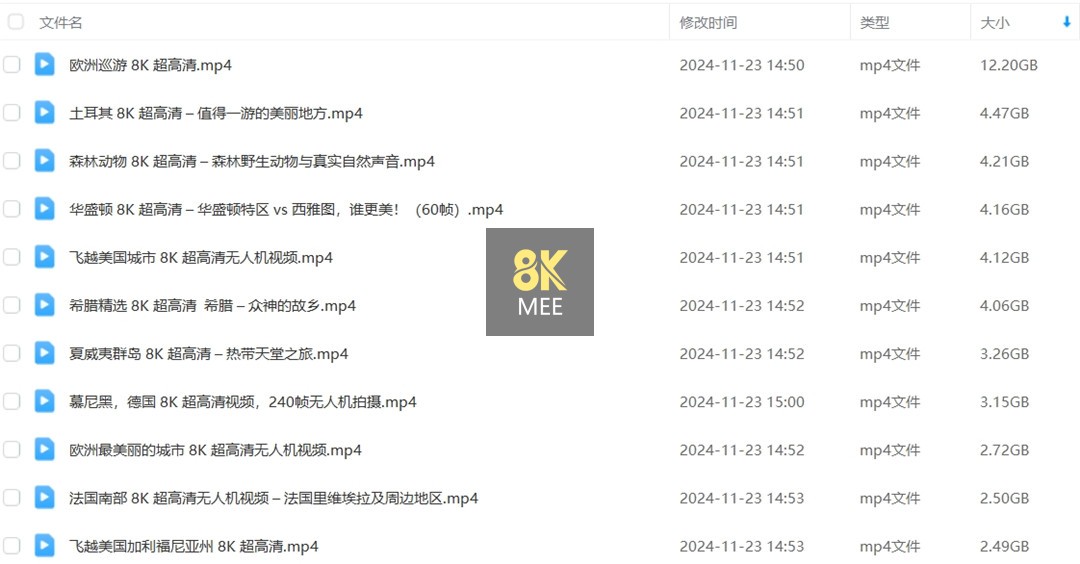Image resolution: width=1080 pixels, height=564 pixels.
Task: Tick the select-all checkbox beside 文件名
Action: (x=15, y=22)
